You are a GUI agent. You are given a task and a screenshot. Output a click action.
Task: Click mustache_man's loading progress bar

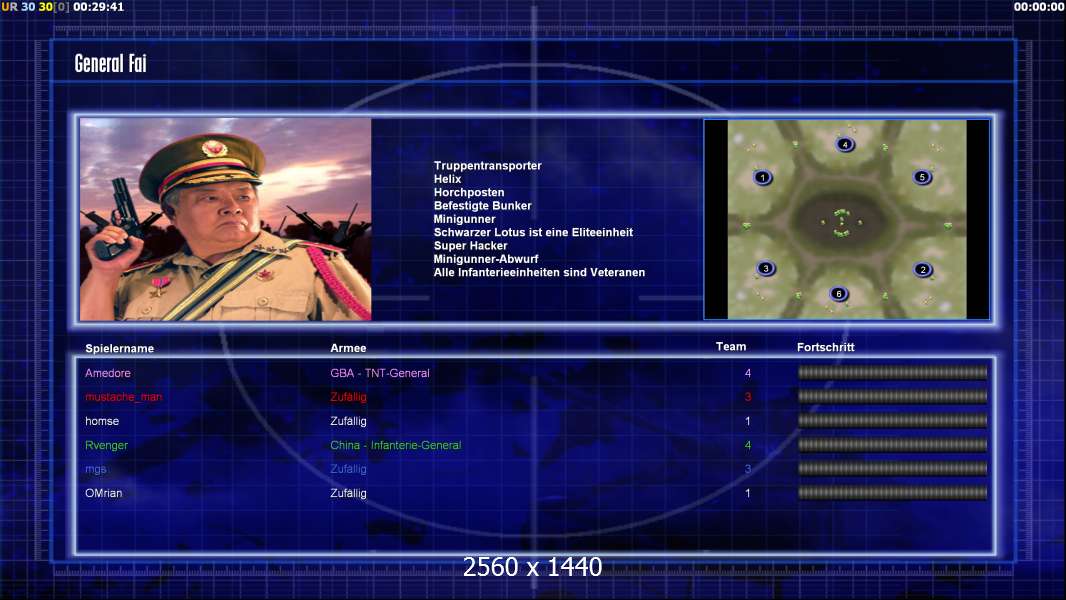[892, 396]
